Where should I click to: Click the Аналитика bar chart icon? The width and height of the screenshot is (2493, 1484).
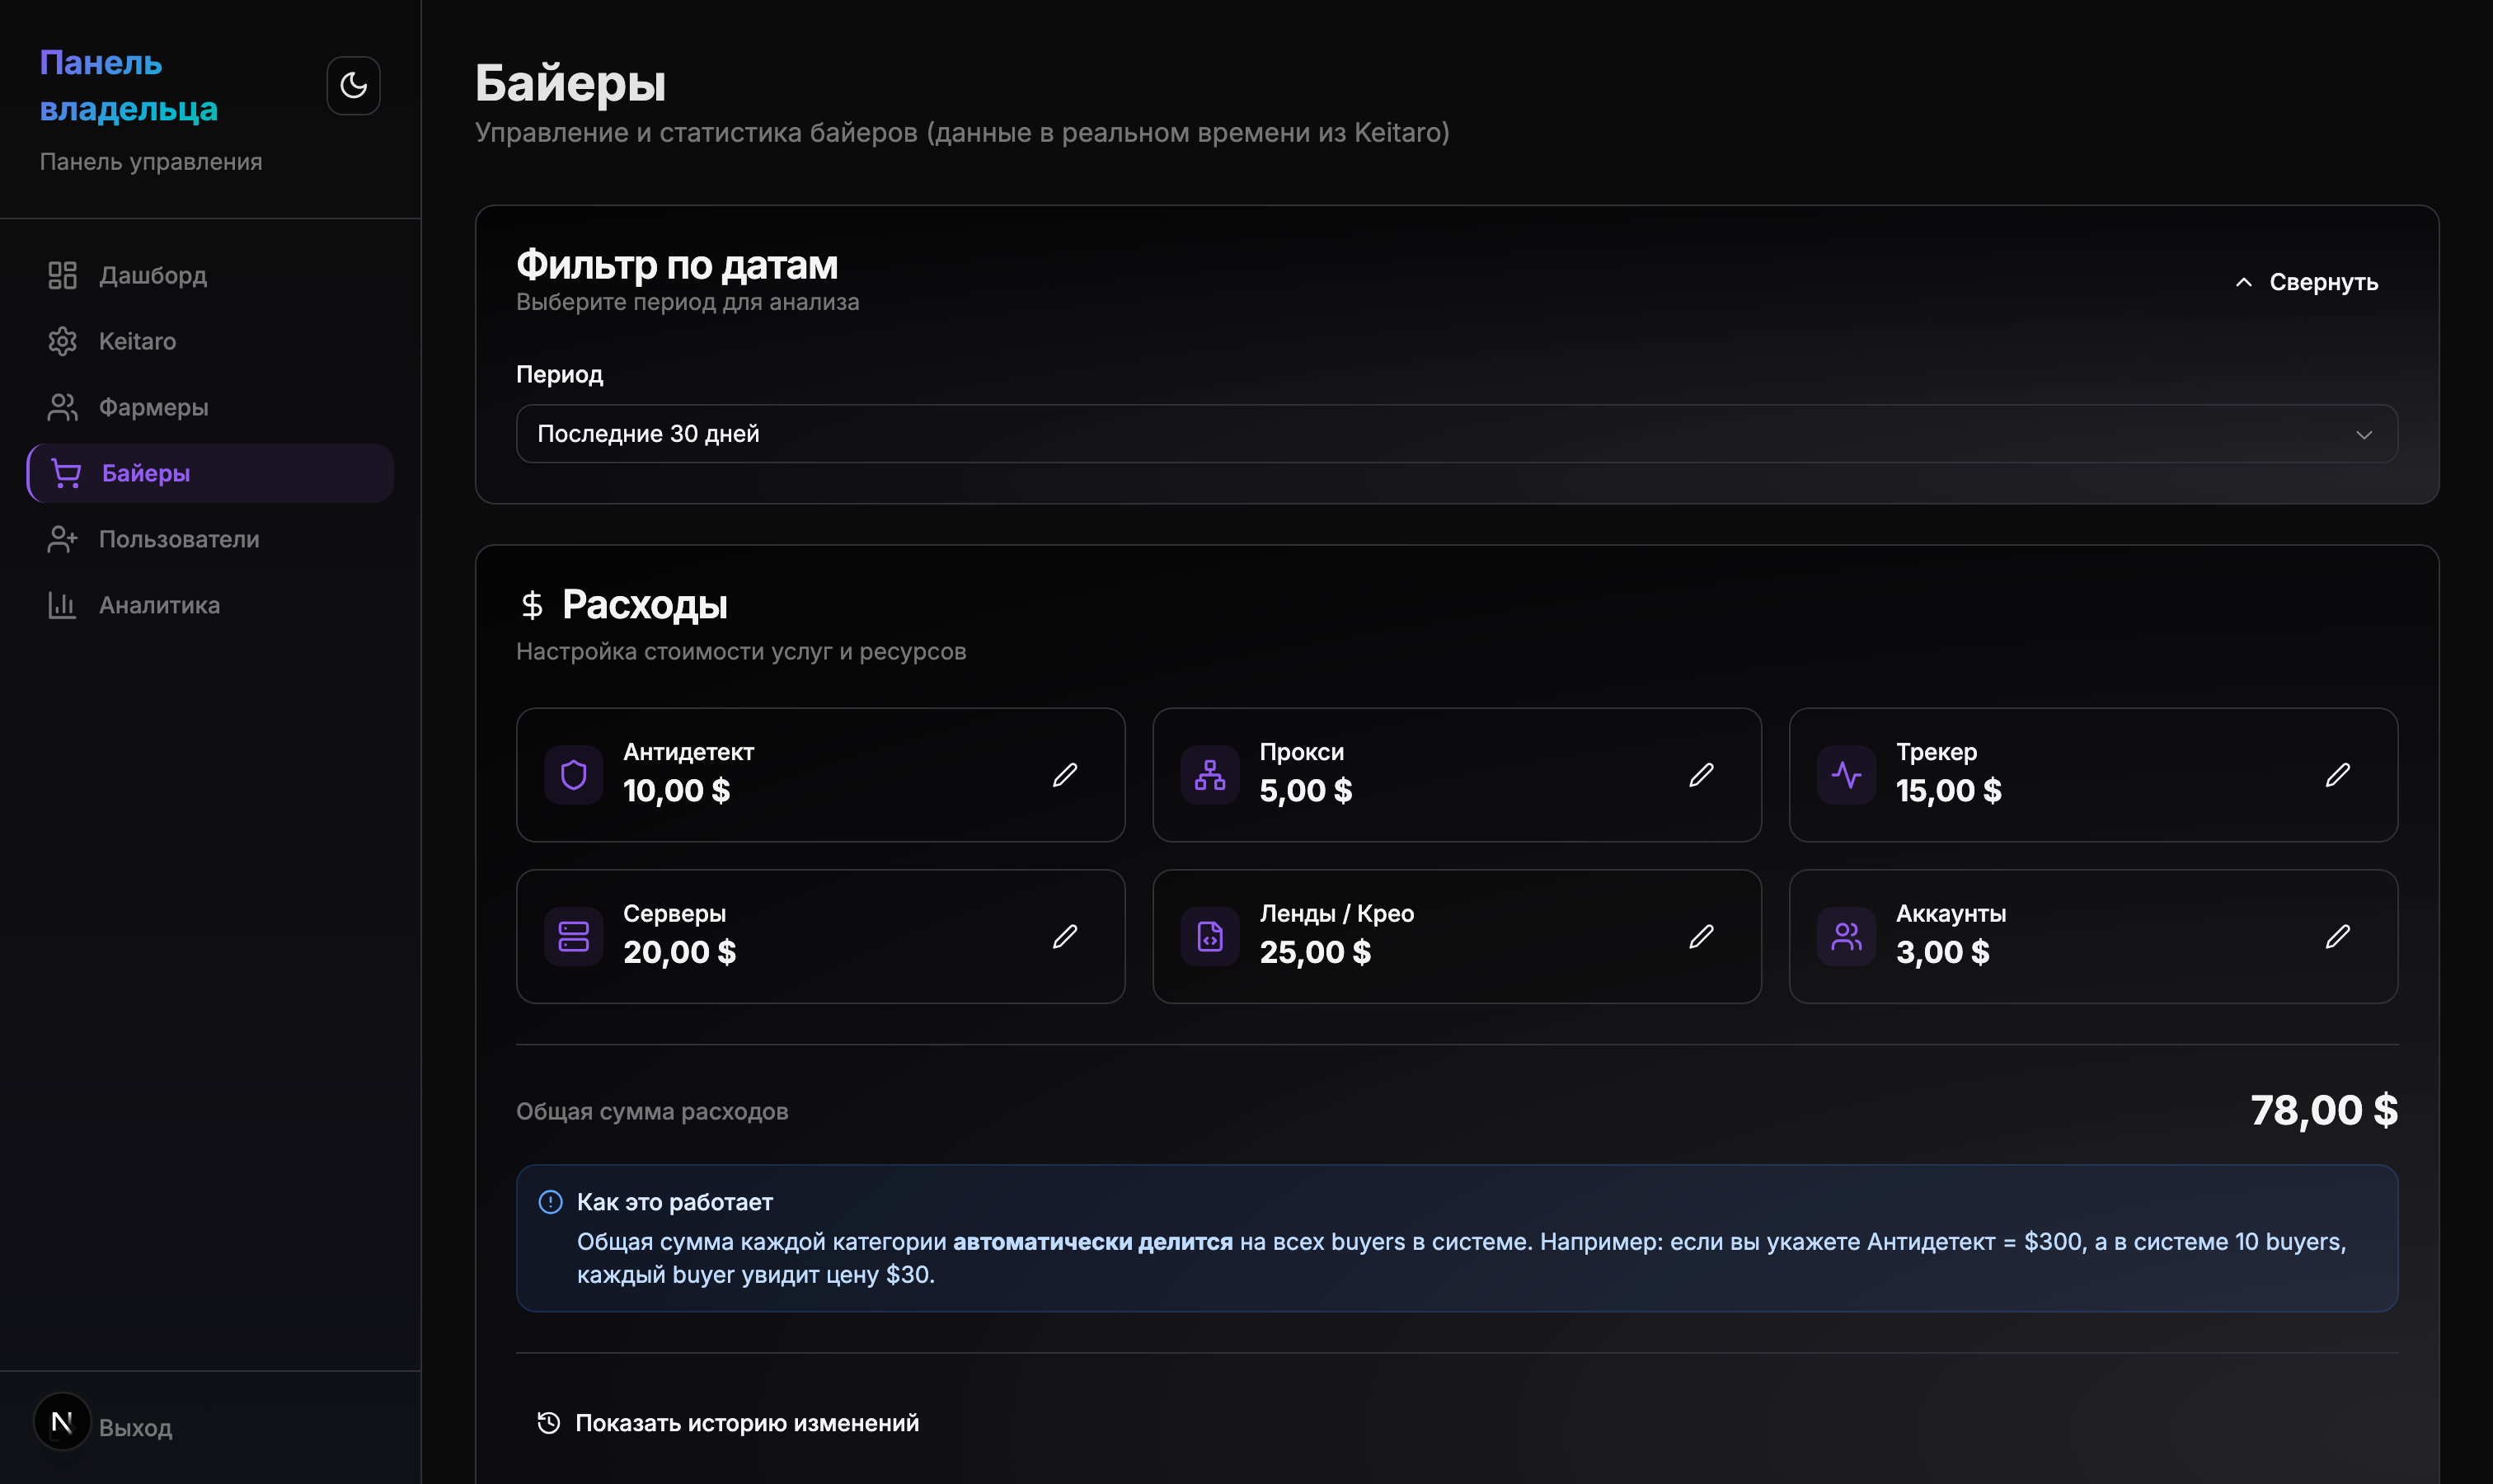[x=62, y=605]
